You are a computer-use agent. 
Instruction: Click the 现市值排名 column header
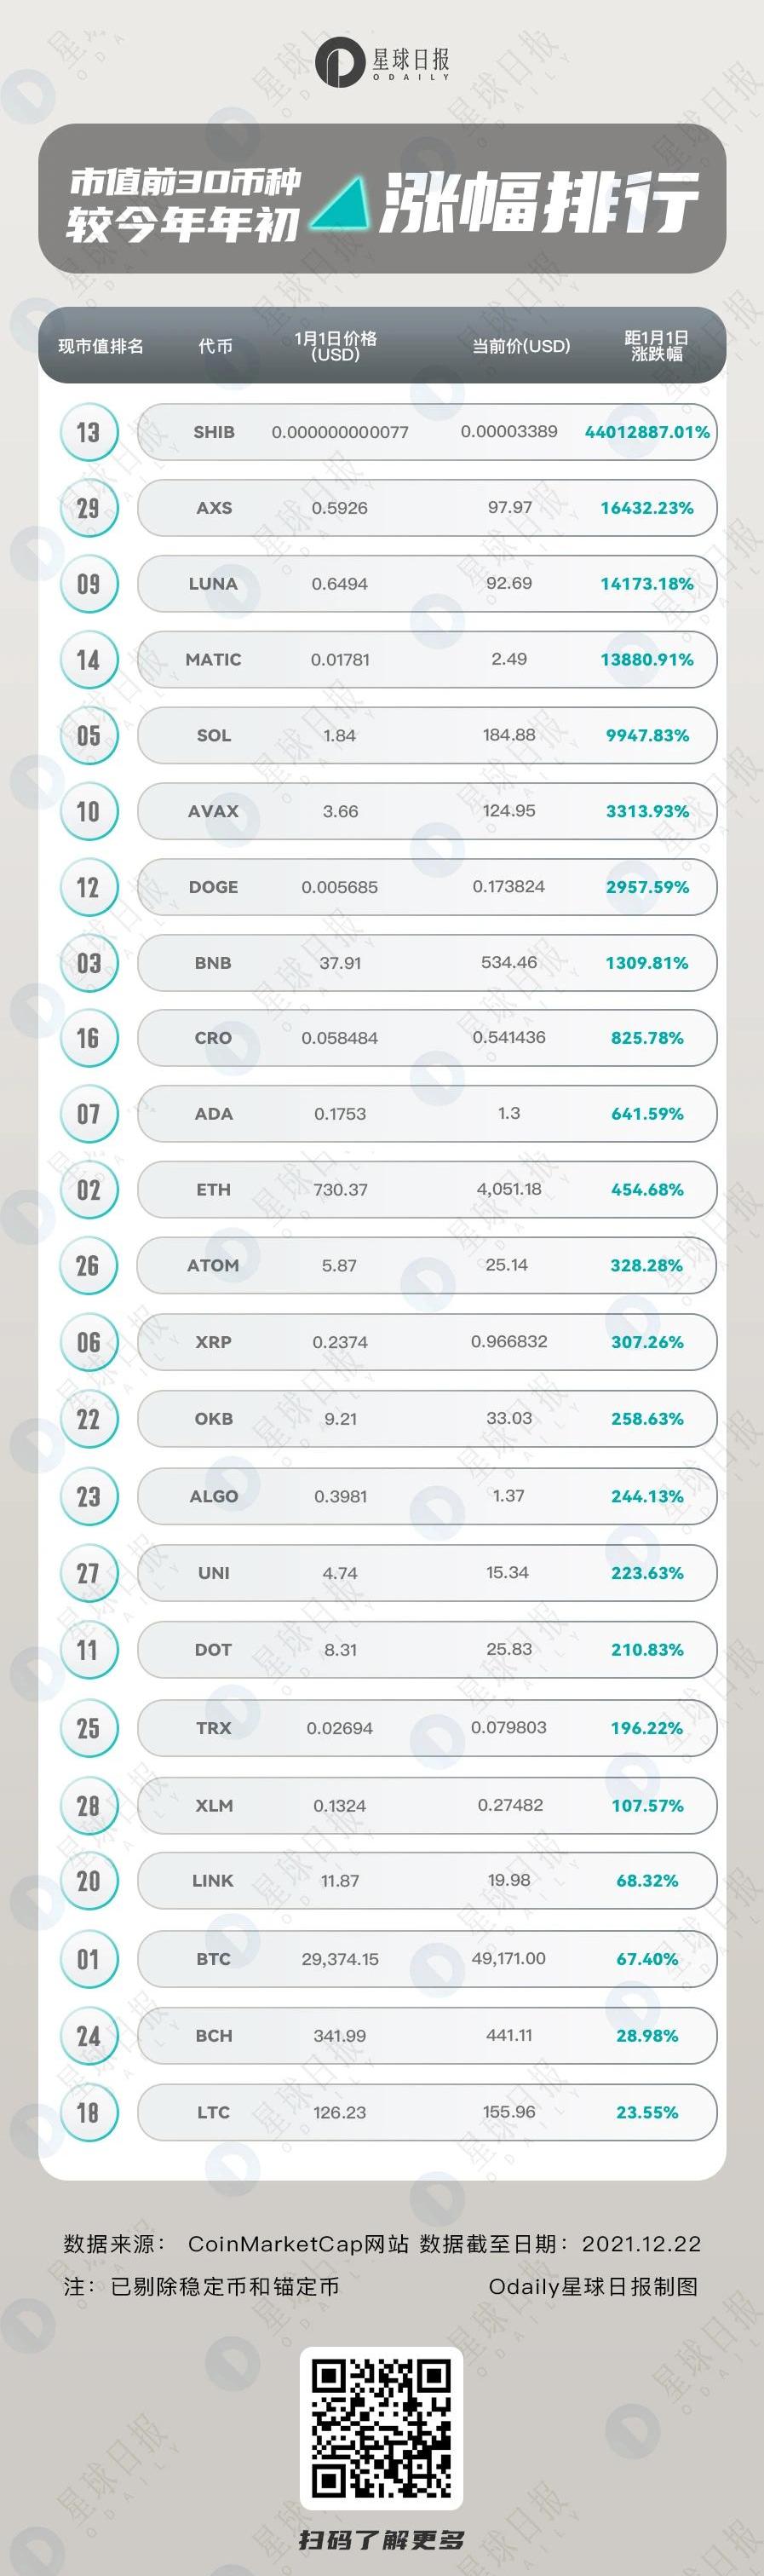pos(101,346)
